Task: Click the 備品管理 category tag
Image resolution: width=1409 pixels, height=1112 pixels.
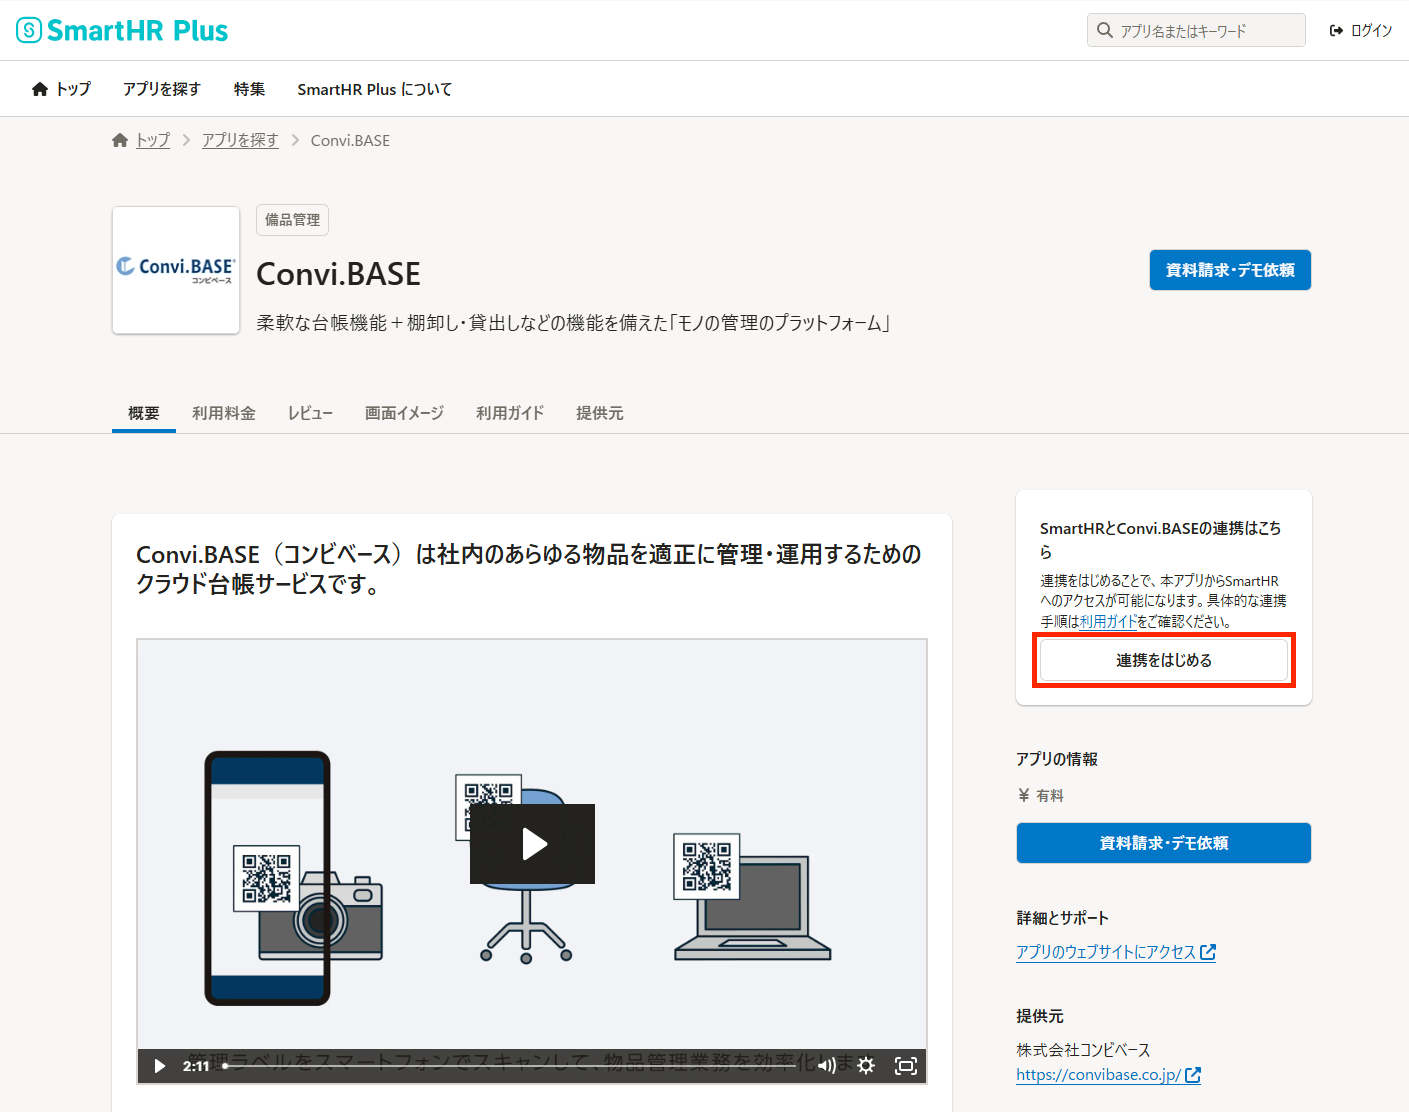Action: tap(293, 220)
